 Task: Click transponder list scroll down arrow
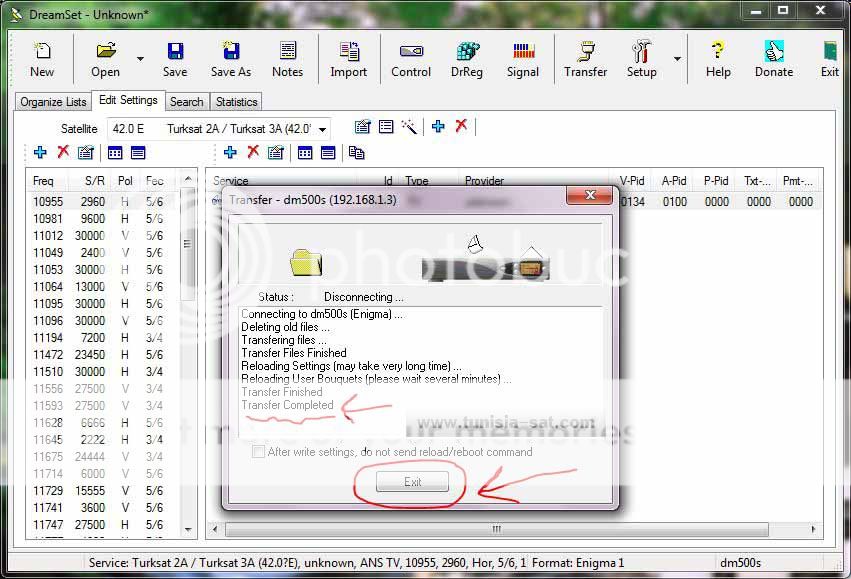pos(188,529)
